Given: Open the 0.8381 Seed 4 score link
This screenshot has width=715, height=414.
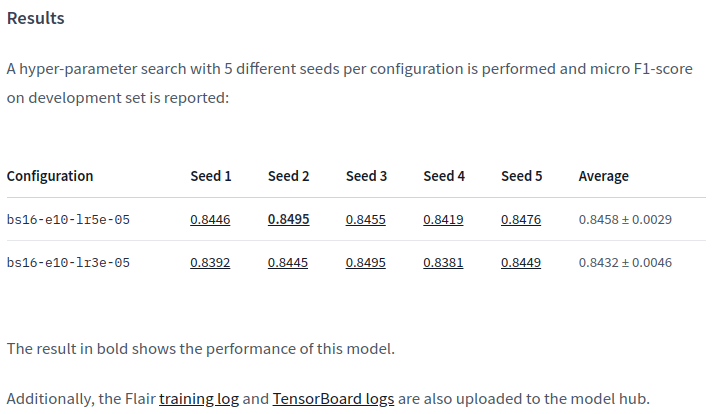Looking at the screenshot, I should (443, 263).
